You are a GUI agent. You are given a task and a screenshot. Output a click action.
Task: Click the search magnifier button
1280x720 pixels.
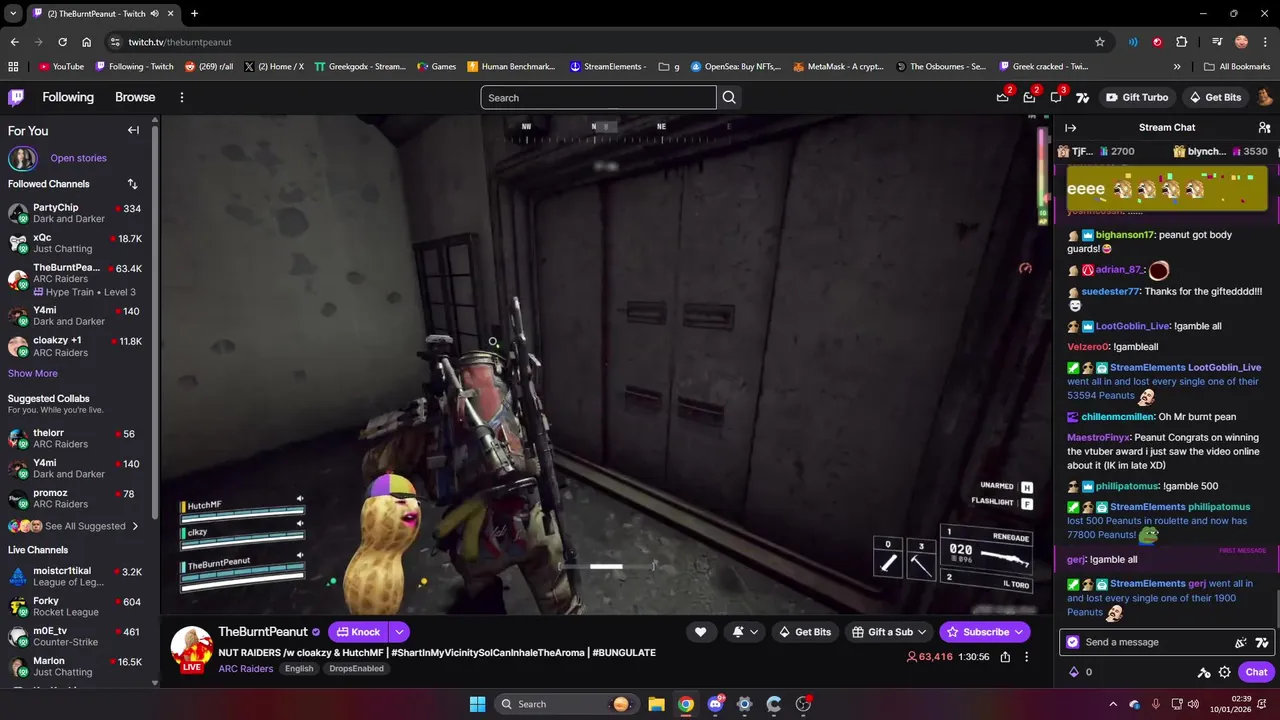pyautogui.click(x=729, y=97)
